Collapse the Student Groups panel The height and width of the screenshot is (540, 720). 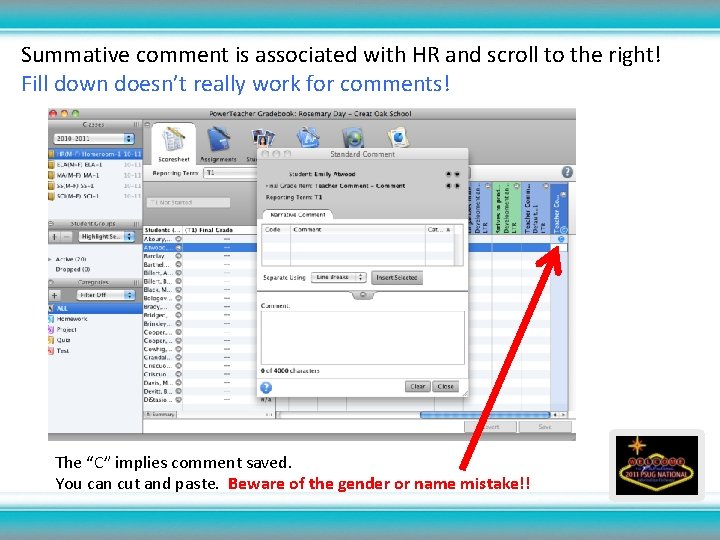click(51, 224)
